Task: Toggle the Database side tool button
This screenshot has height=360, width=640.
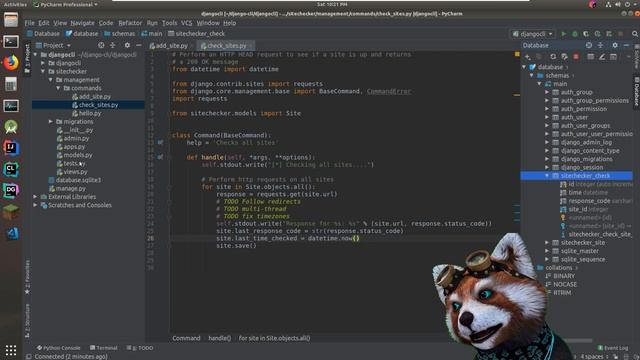Action: tap(636, 92)
